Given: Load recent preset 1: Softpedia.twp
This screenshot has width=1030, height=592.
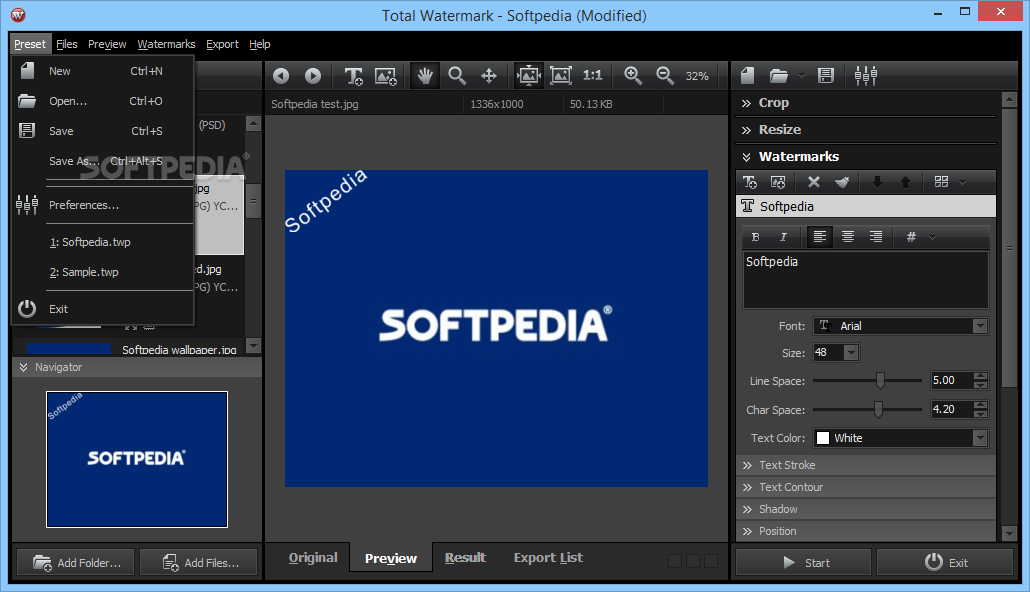Looking at the screenshot, I should coord(103,242).
